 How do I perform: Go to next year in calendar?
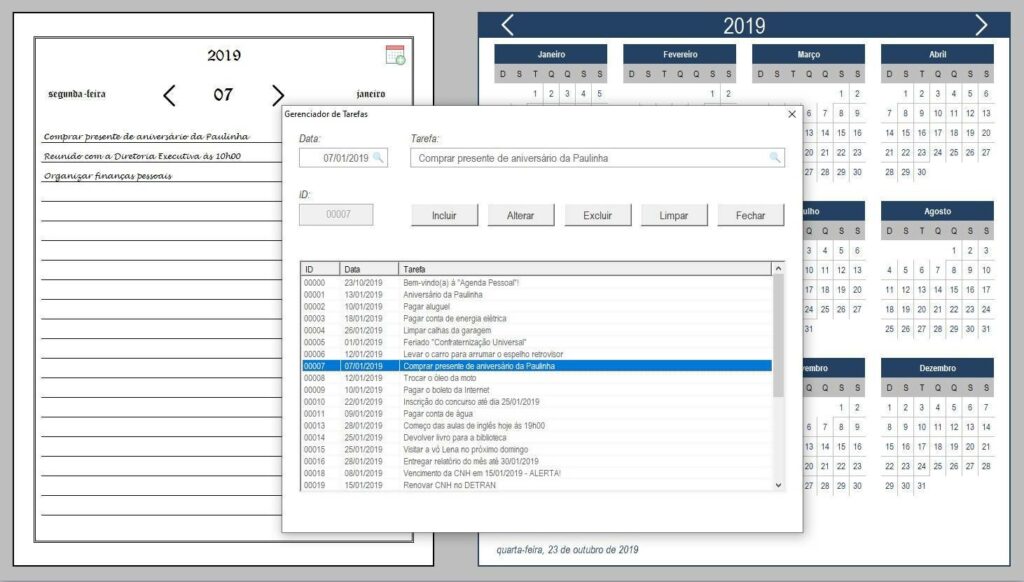click(x=981, y=25)
